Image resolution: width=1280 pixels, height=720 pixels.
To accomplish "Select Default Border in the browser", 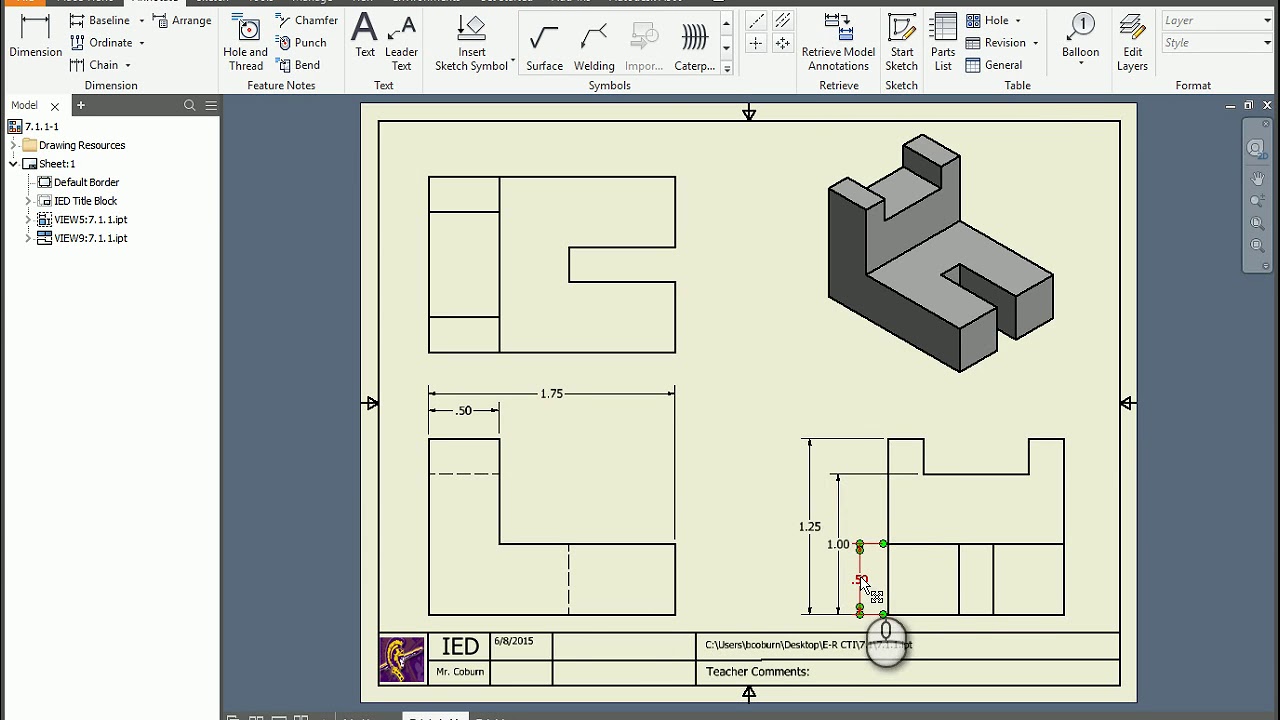I will (78, 182).
